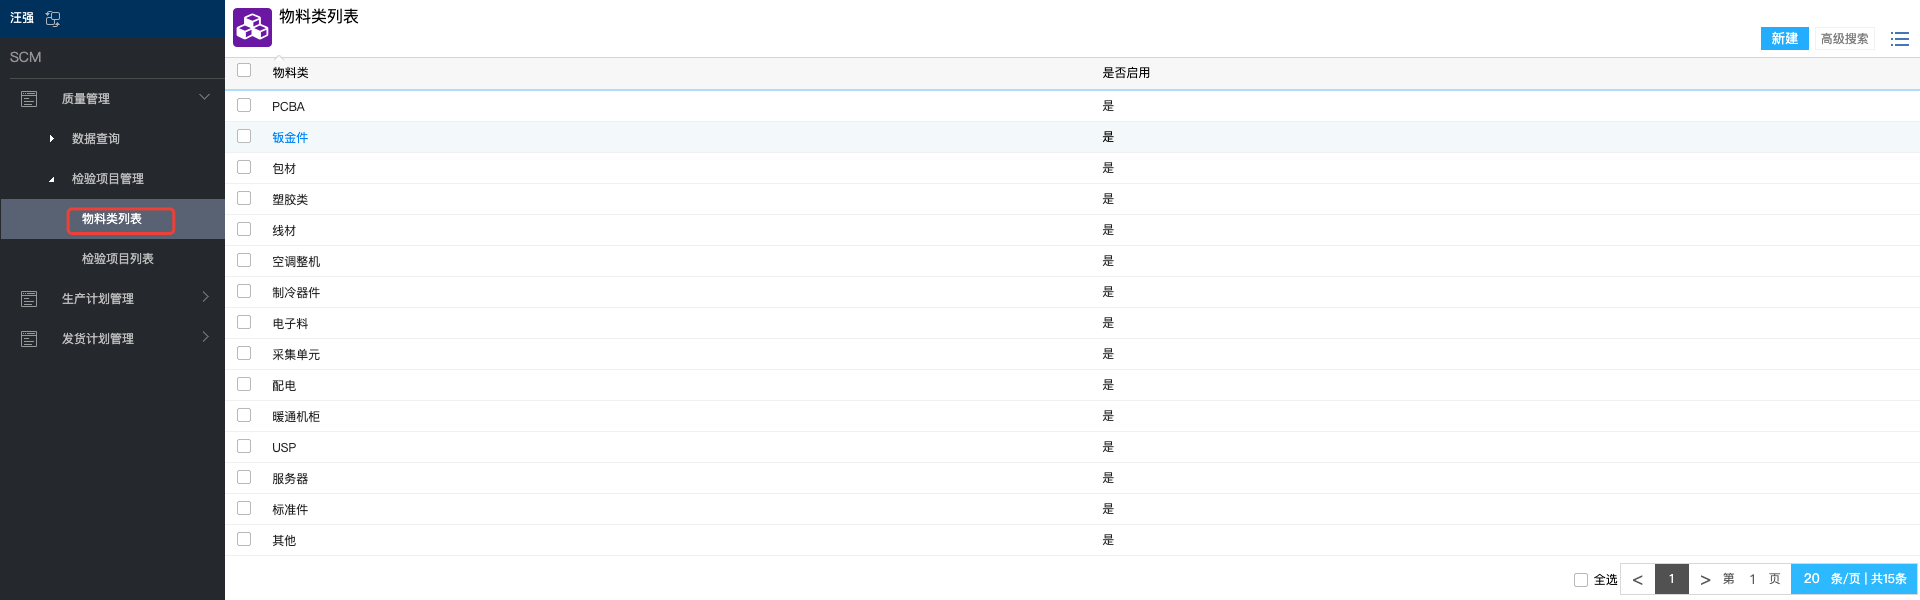Viewport: 1920px width, 600px height.
Task: Enable the 全选 checkbox at bottom
Action: click(1581, 580)
